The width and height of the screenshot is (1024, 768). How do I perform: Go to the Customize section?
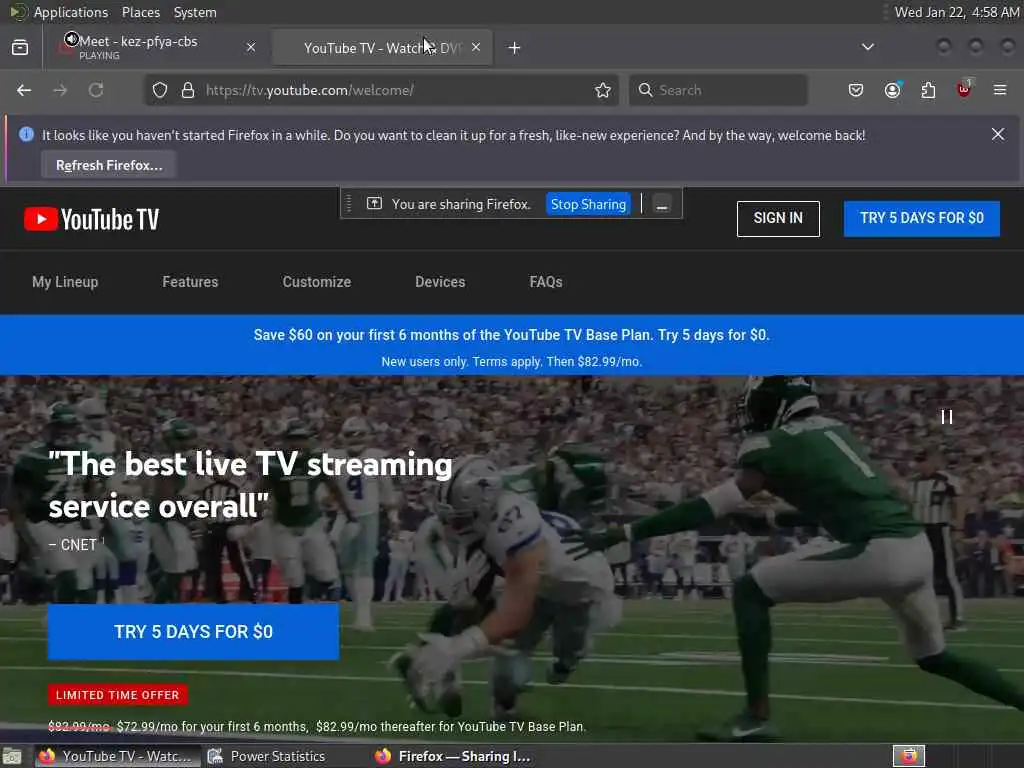(x=317, y=282)
